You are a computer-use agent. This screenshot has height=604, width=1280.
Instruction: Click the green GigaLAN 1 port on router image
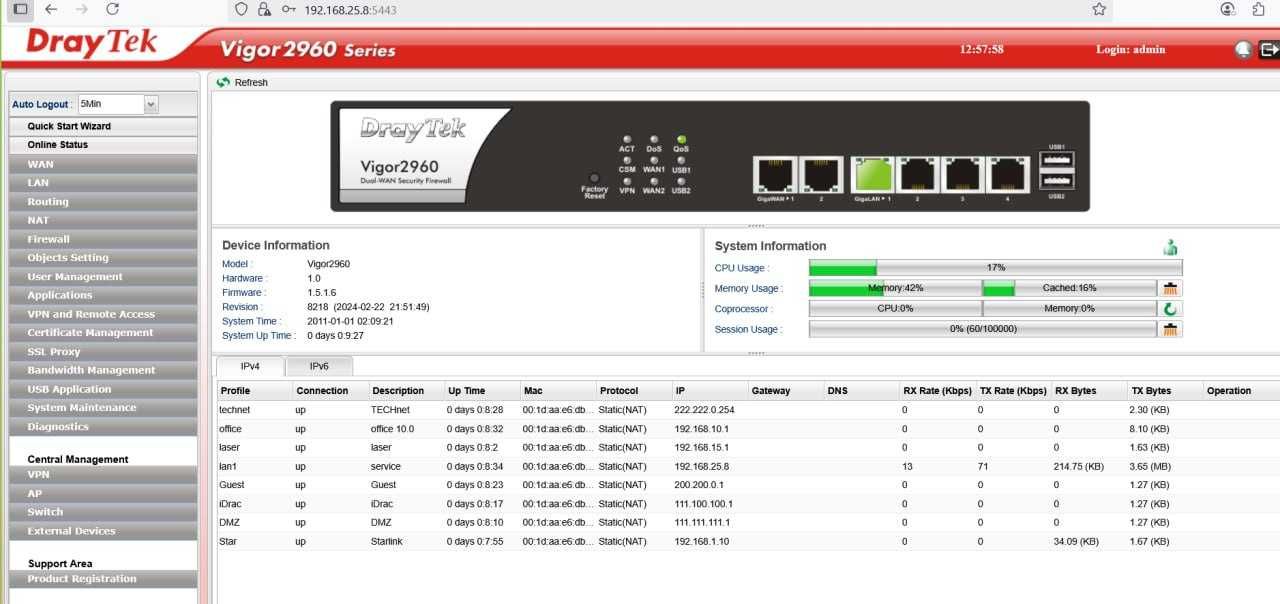point(871,175)
